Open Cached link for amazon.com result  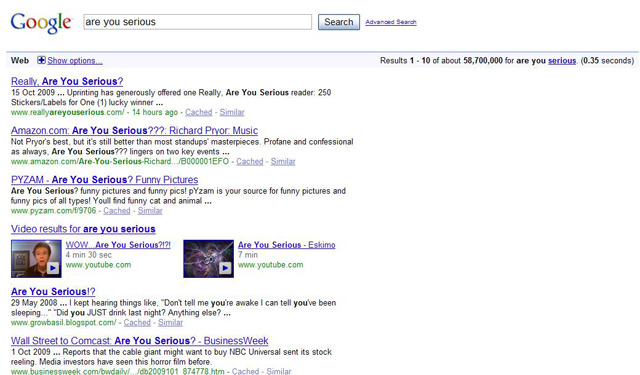(250, 162)
